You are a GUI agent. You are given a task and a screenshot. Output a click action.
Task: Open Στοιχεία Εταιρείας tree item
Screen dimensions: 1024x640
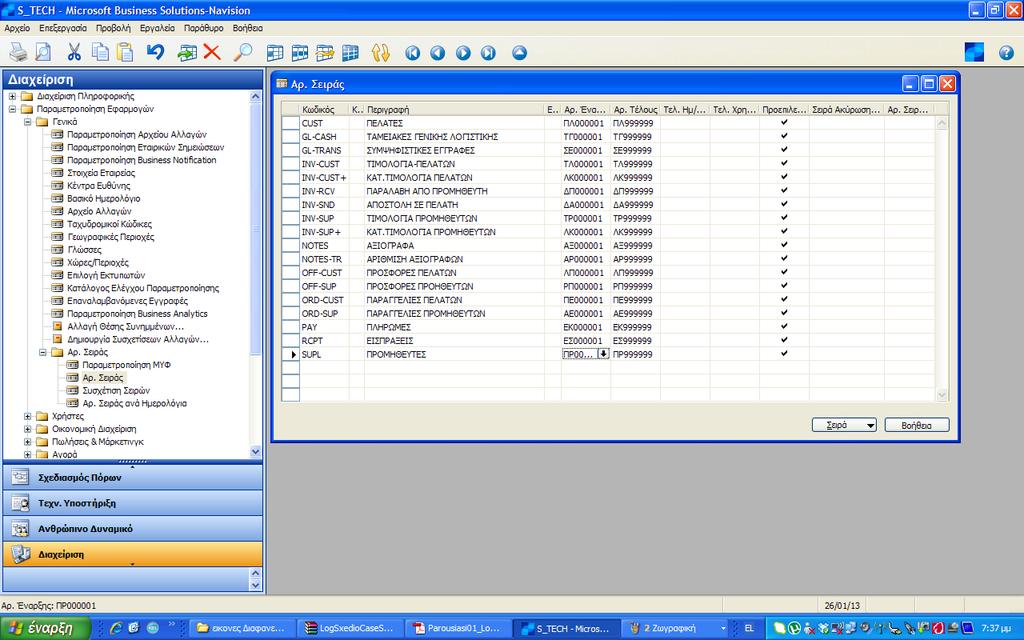101,173
